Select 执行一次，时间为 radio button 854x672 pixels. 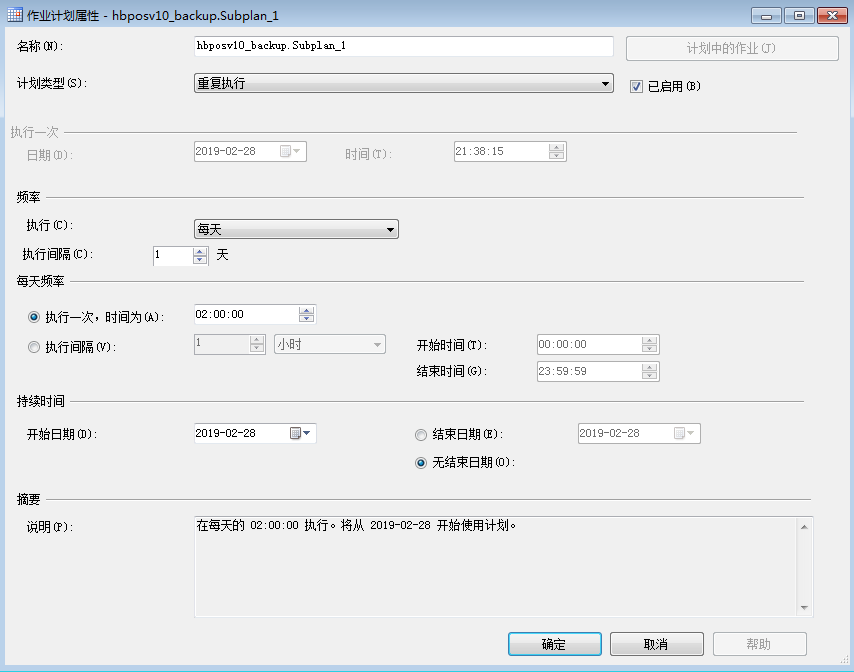[x=34, y=317]
